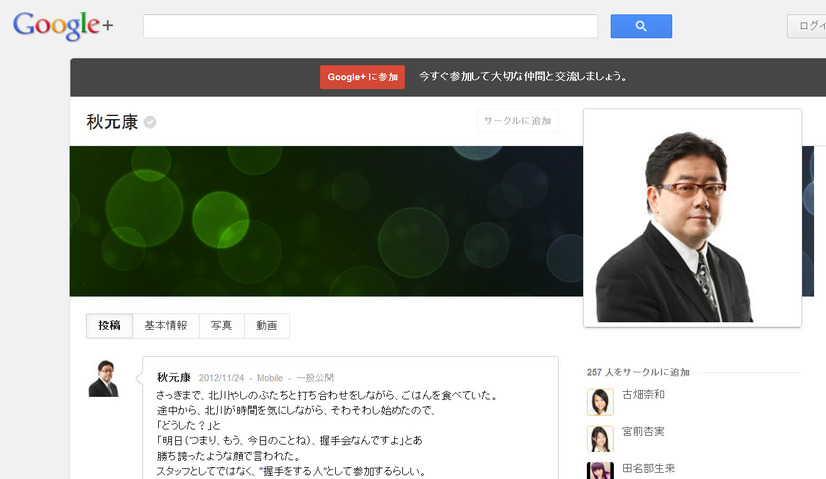826x479 pixels.
Task: Click the 秋元康 profile name heading
Action: [112, 122]
